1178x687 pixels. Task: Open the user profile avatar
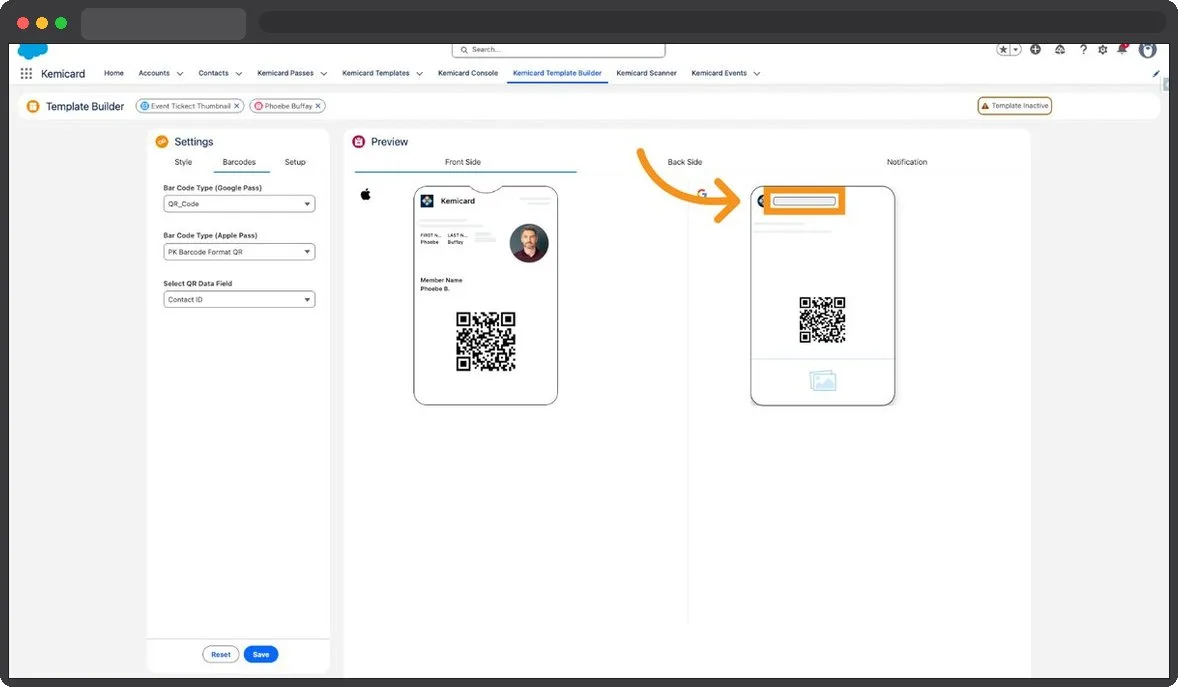[1147, 50]
